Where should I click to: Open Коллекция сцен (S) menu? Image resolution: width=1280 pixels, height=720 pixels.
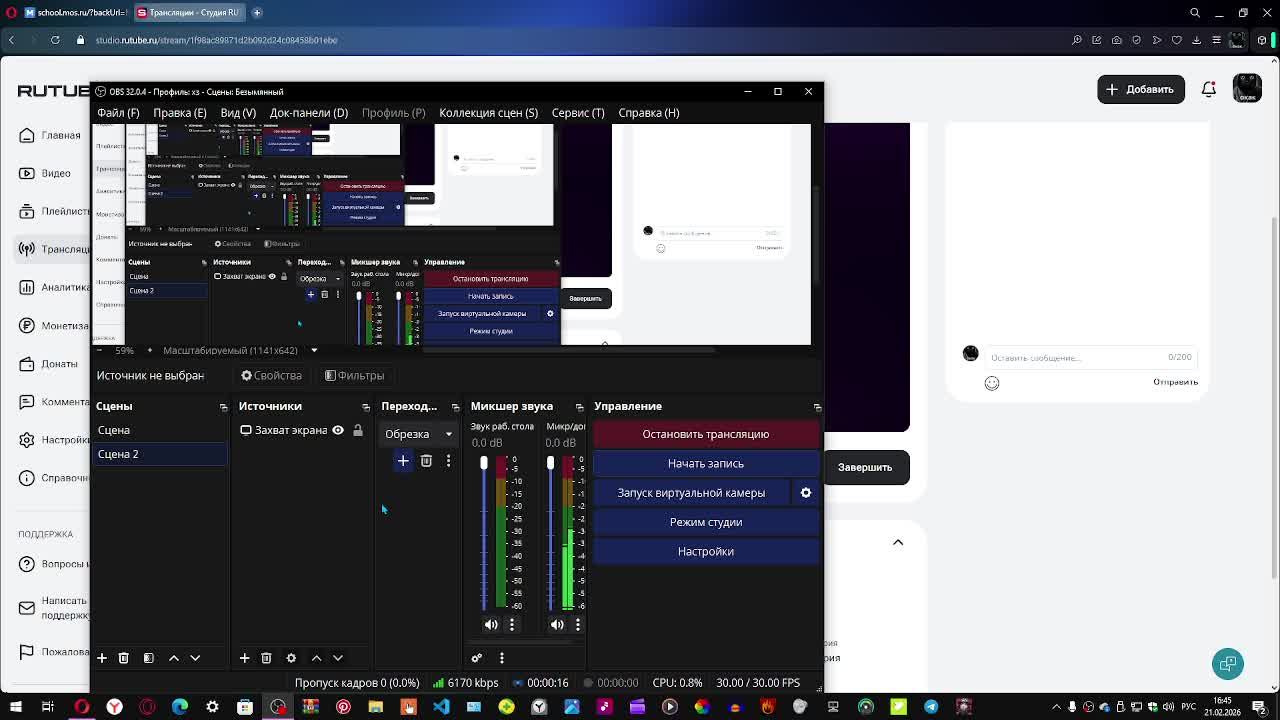(x=488, y=113)
